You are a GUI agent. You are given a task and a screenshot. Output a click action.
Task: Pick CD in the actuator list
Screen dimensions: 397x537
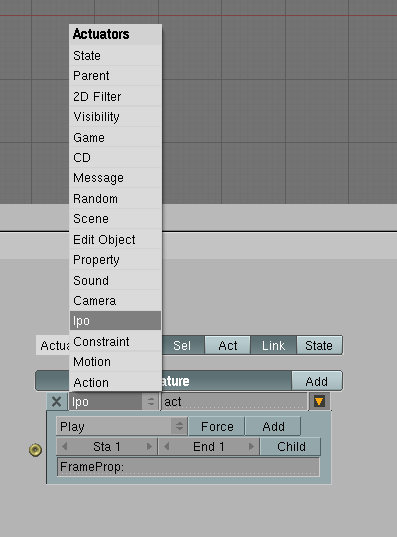point(115,158)
